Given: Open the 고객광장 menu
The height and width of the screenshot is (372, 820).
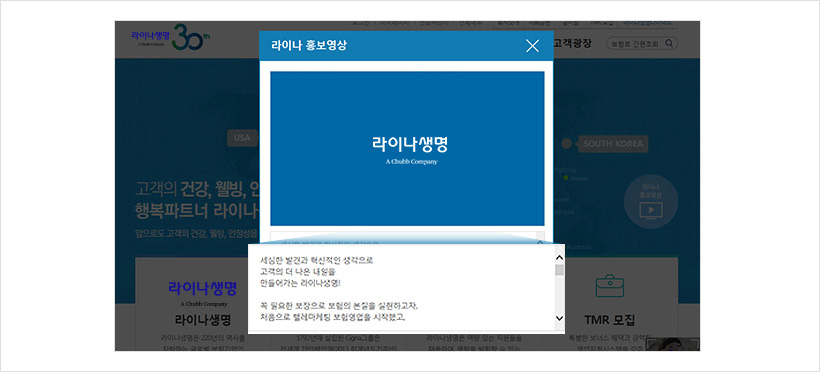Looking at the screenshot, I should [572, 43].
